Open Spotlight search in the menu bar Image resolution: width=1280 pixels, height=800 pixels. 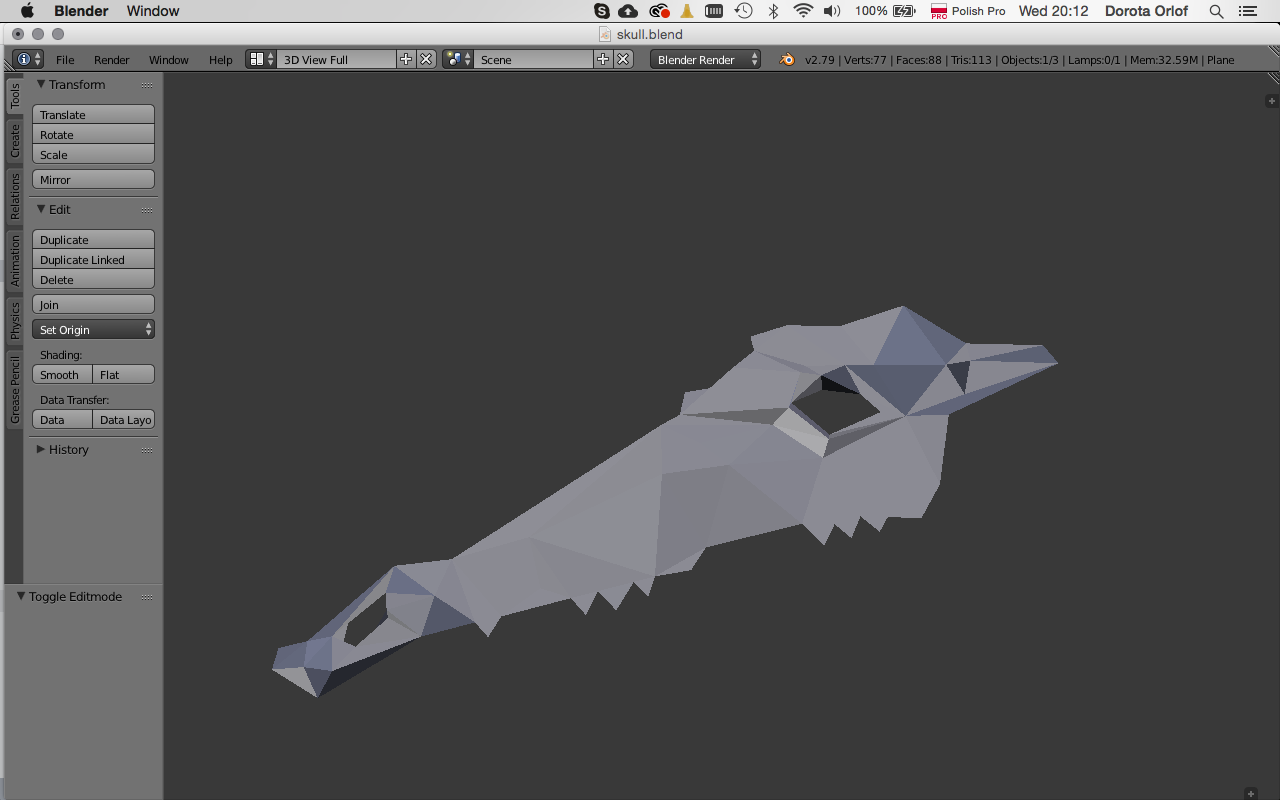point(1216,11)
